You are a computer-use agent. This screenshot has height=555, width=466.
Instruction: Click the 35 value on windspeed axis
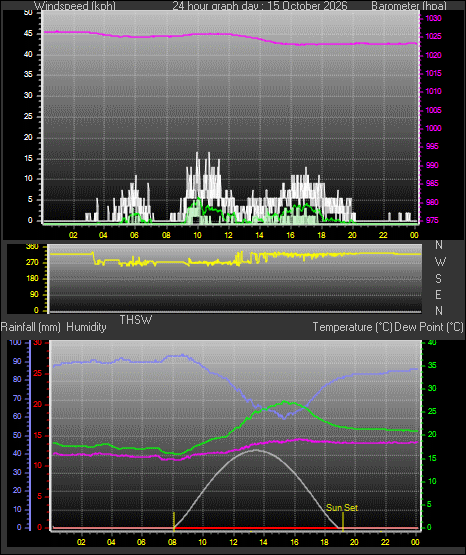click(x=28, y=74)
